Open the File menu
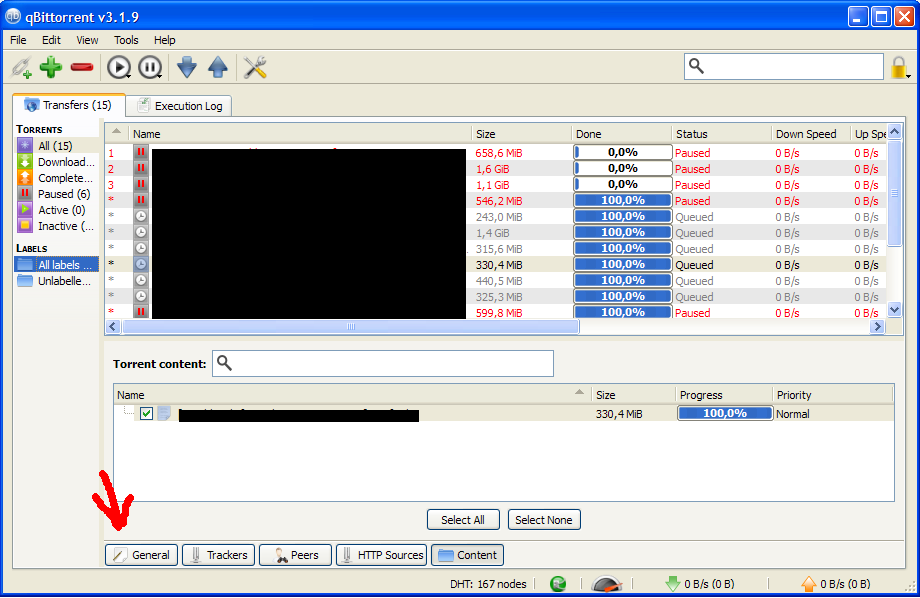920x598 pixels. coord(18,40)
